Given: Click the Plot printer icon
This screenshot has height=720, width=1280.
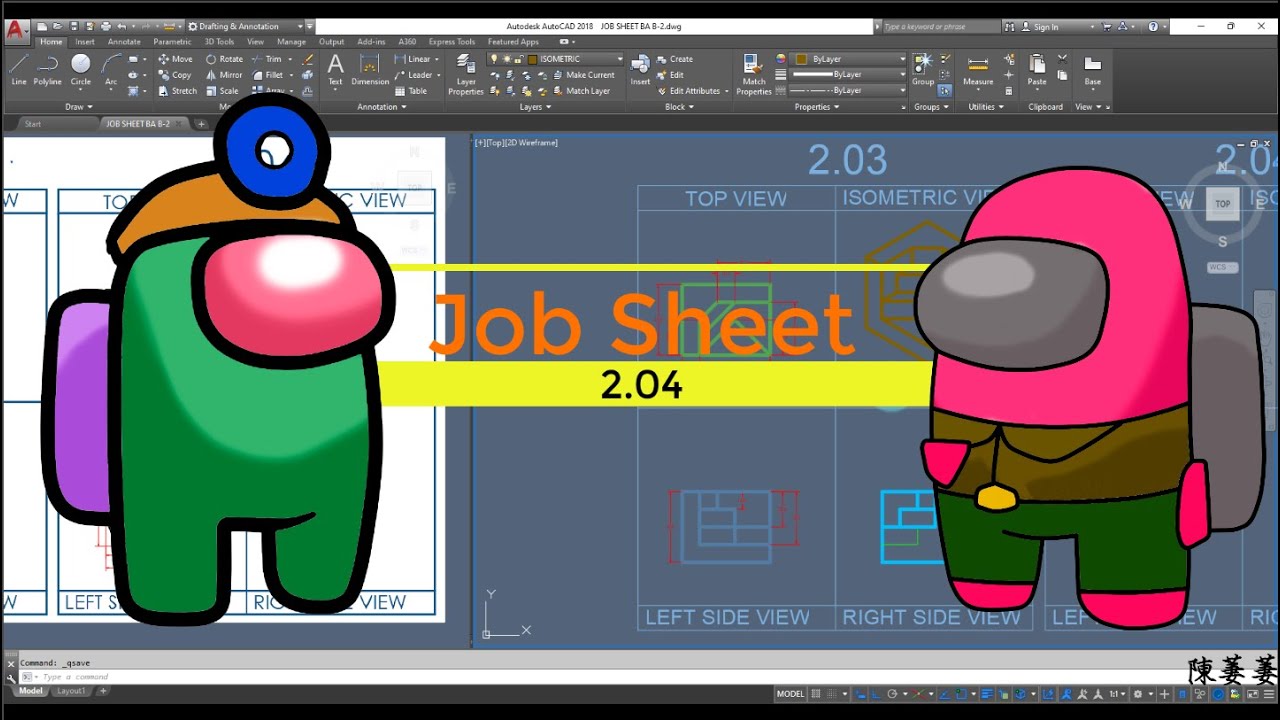Looking at the screenshot, I should 106,26.
